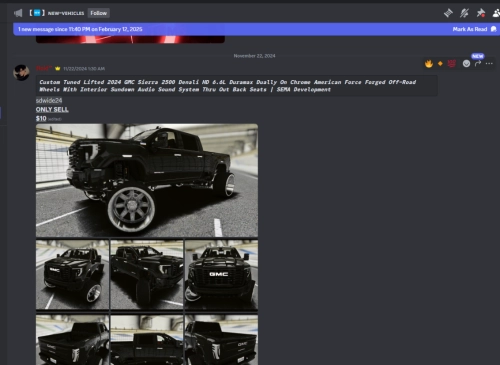Image resolution: width=500 pixels, height=365 pixels.
Task: React with the fire emoji
Action: pos(429,63)
